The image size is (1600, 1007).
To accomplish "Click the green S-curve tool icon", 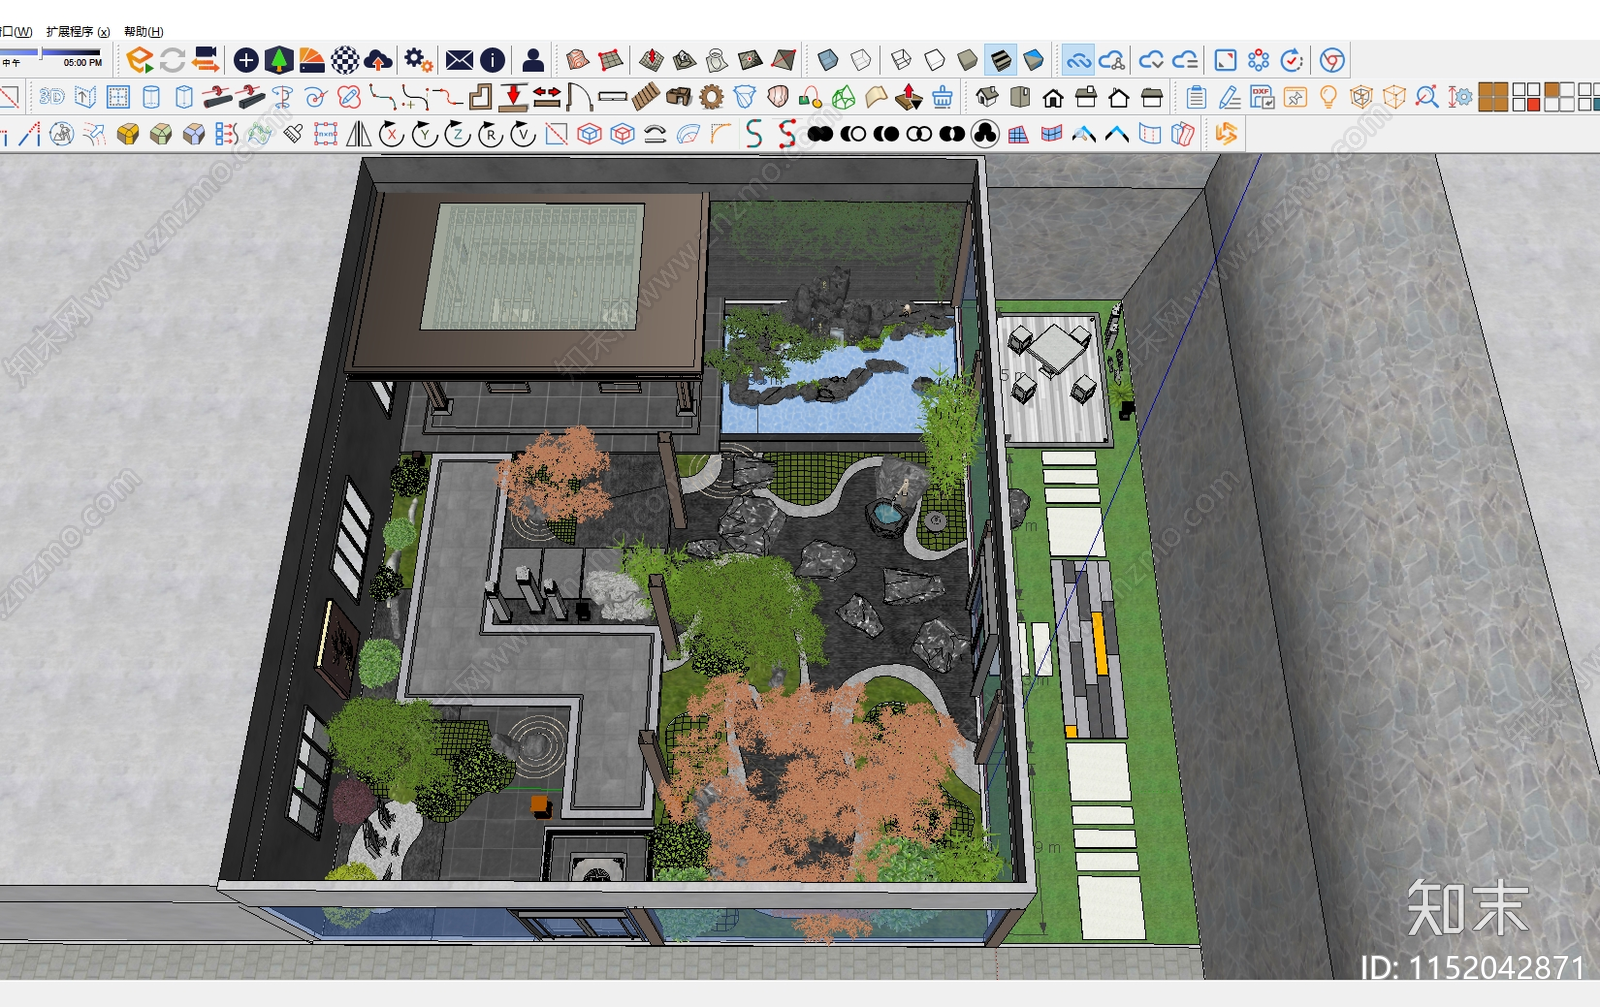I will tap(754, 134).
